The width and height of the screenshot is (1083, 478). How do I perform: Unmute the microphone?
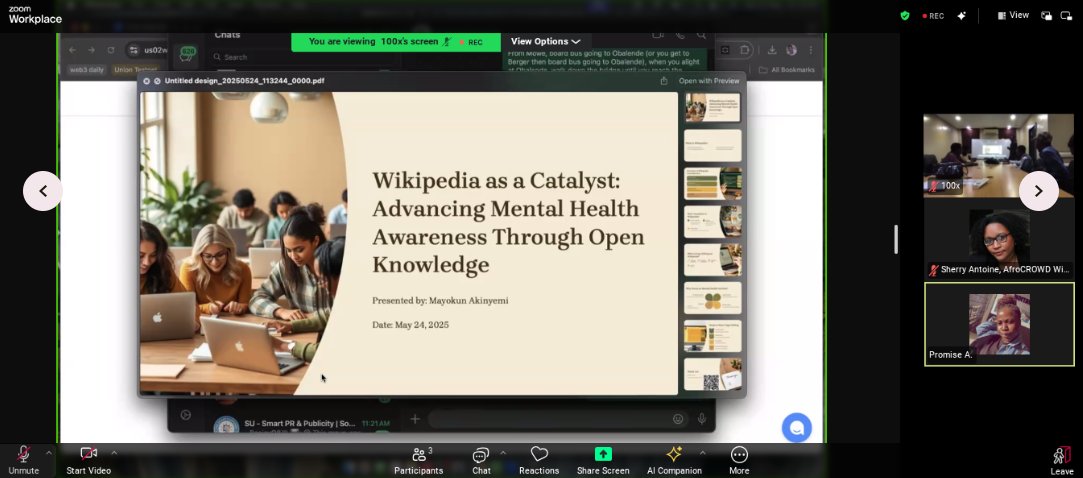[23, 460]
